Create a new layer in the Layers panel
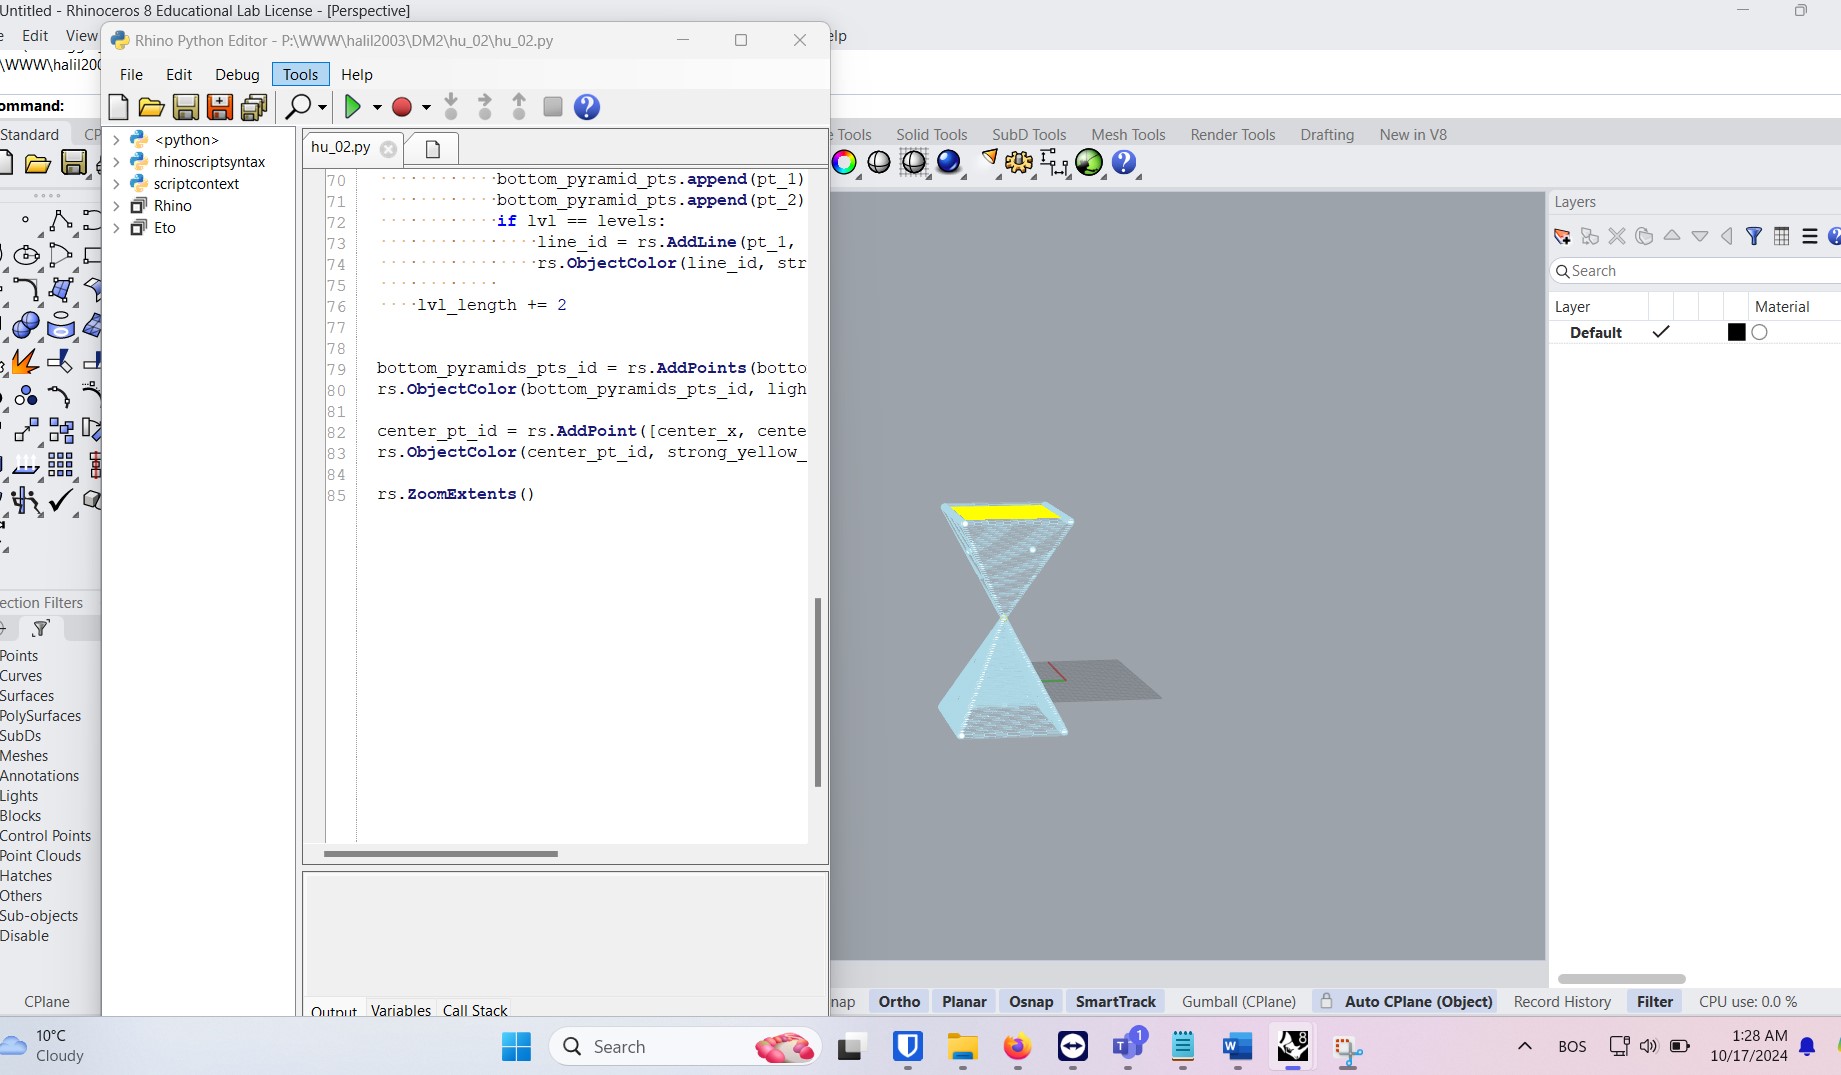Viewport: 1841px width, 1075px height. tap(1562, 237)
